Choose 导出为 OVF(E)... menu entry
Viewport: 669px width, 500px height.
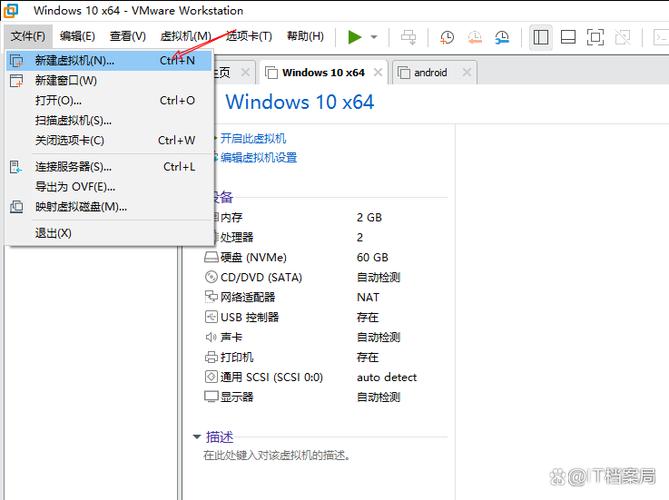click(x=75, y=186)
